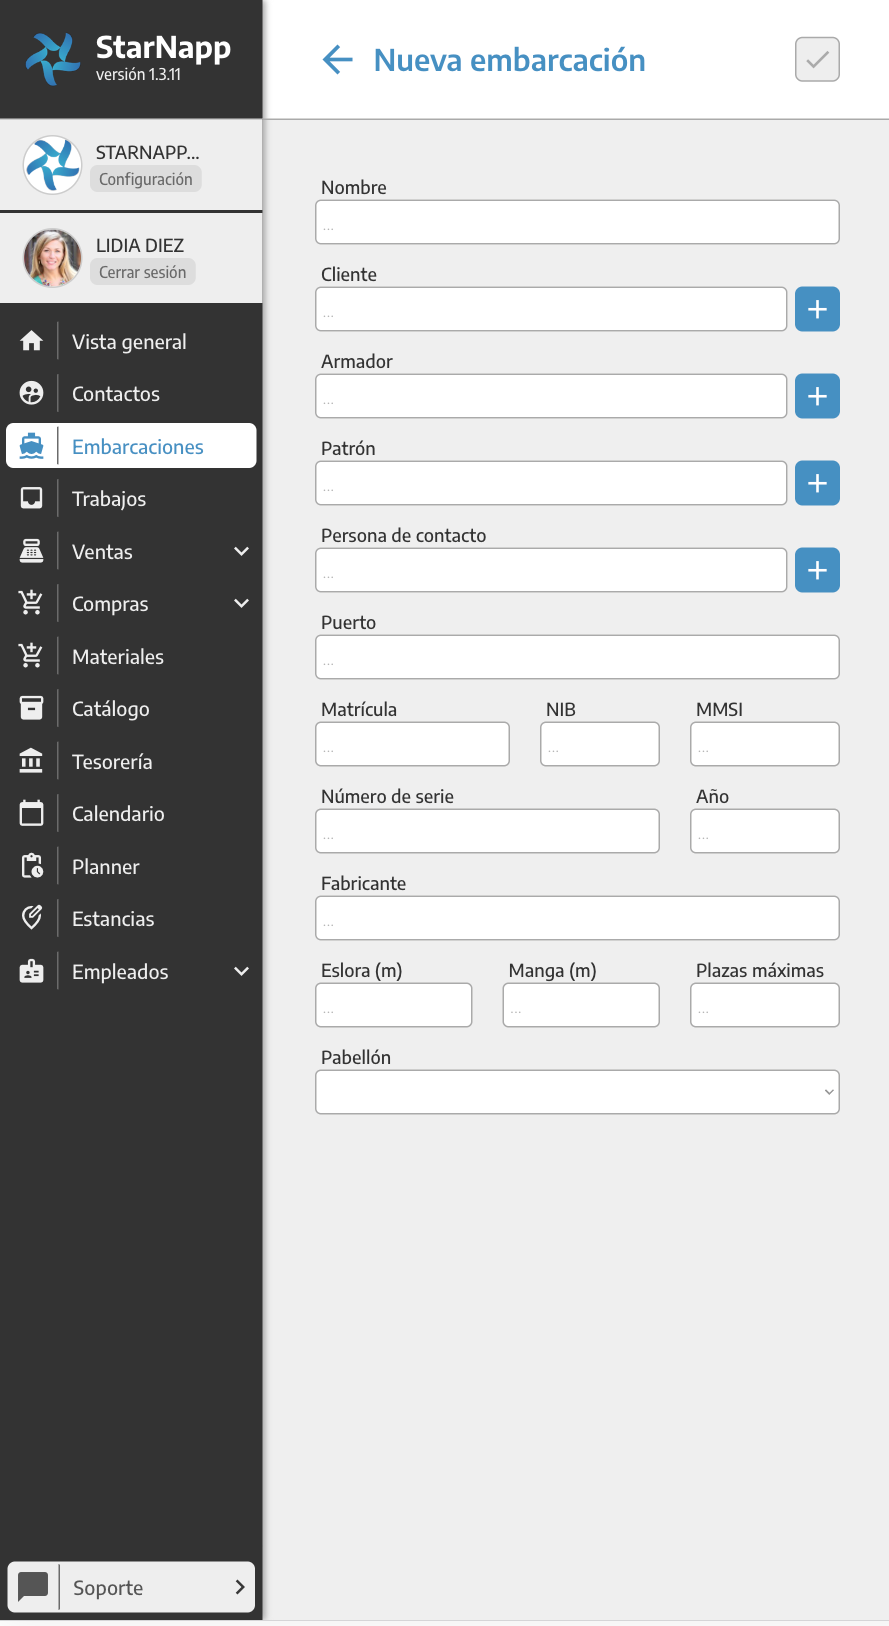Open the Pabellón dropdown

click(x=577, y=1092)
